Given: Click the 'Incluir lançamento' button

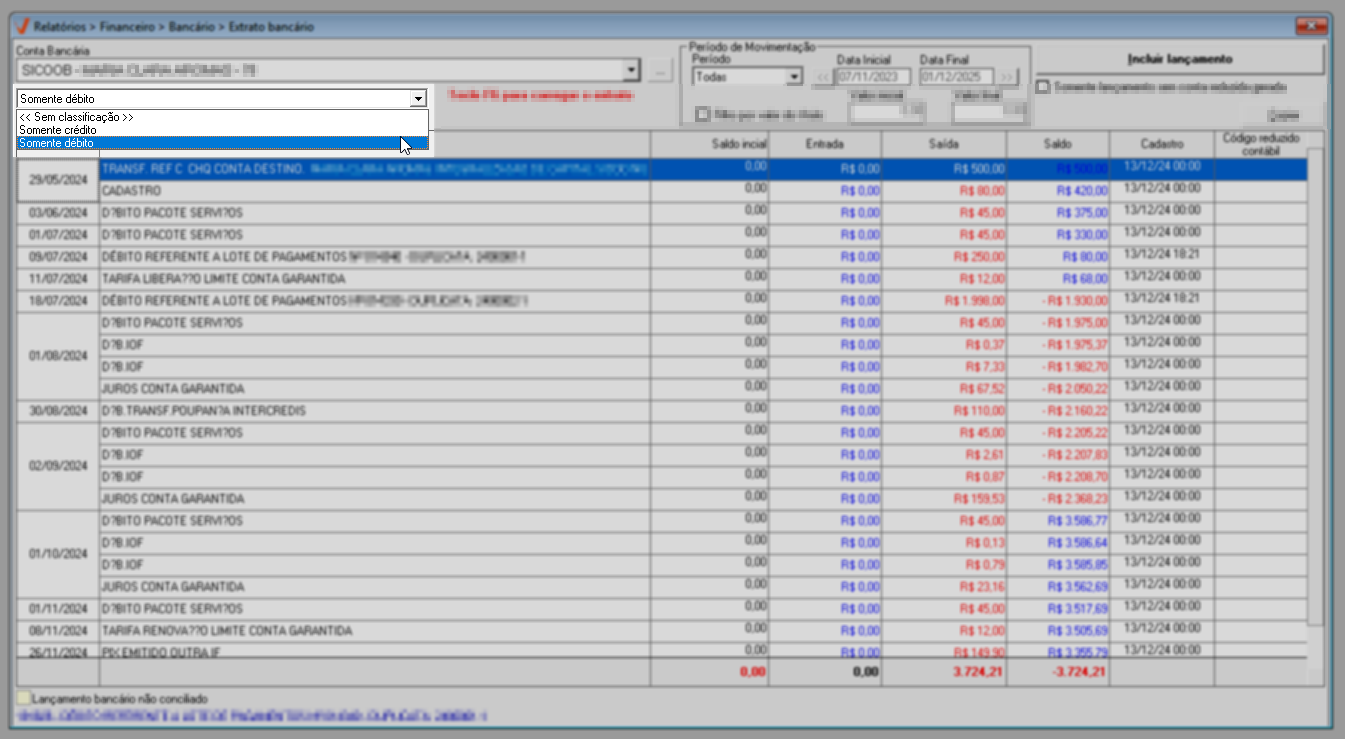Looking at the screenshot, I should coord(1179,59).
